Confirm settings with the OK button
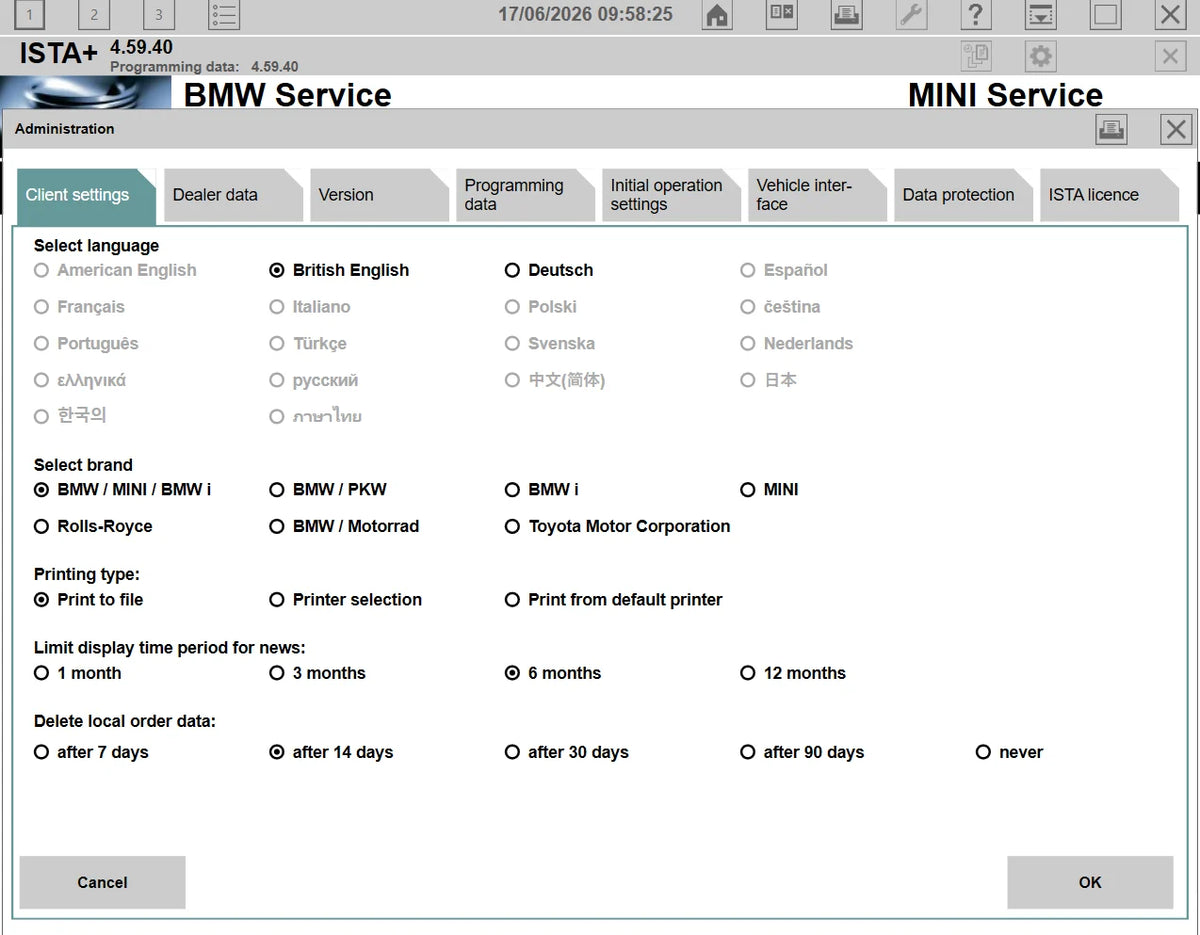Screen dimensions: 1200x935 point(1090,882)
